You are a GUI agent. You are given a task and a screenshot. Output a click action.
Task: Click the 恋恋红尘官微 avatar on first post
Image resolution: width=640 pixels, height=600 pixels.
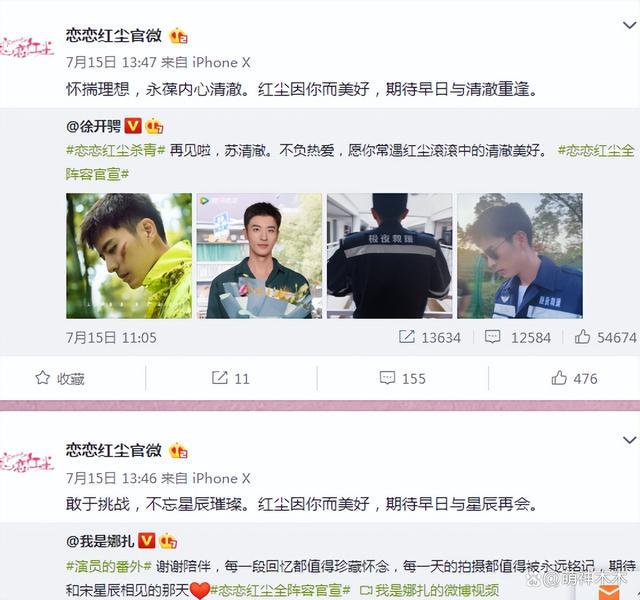pyautogui.click(x=27, y=48)
